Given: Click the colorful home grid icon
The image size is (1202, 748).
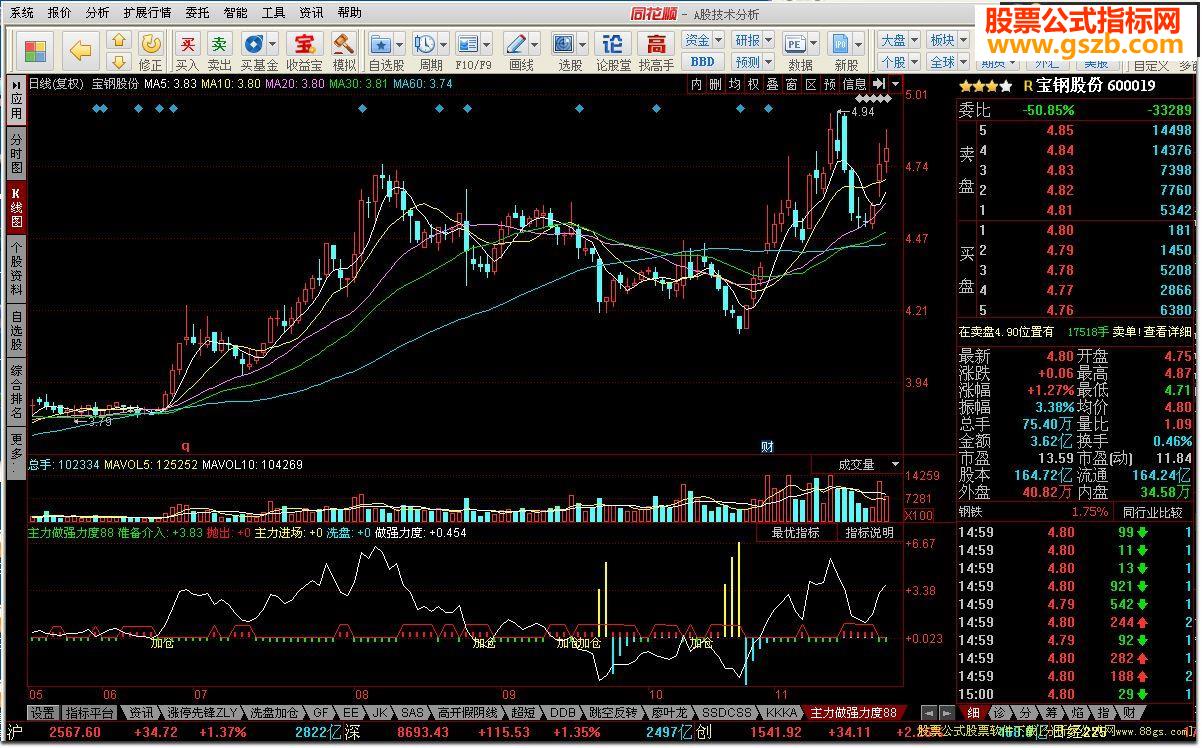Looking at the screenshot, I should 37,51.
